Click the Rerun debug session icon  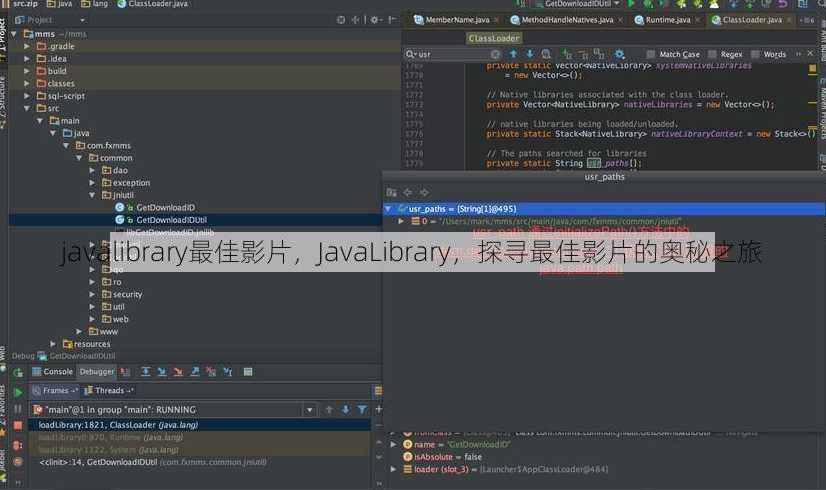pos(18,373)
